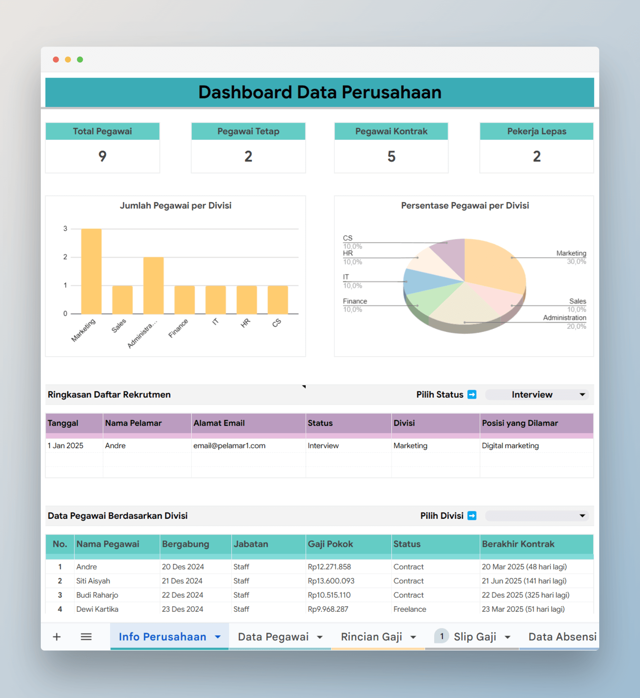Click the red window close dot
Viewport: 640px width, 698px height.
tap(56, 60)
